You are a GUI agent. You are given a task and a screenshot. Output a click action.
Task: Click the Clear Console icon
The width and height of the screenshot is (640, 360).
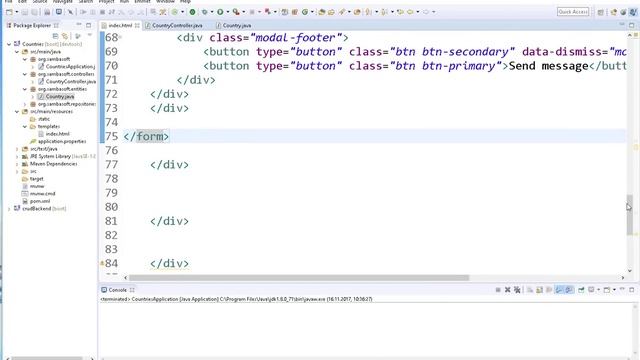click(x=530, y=290)
